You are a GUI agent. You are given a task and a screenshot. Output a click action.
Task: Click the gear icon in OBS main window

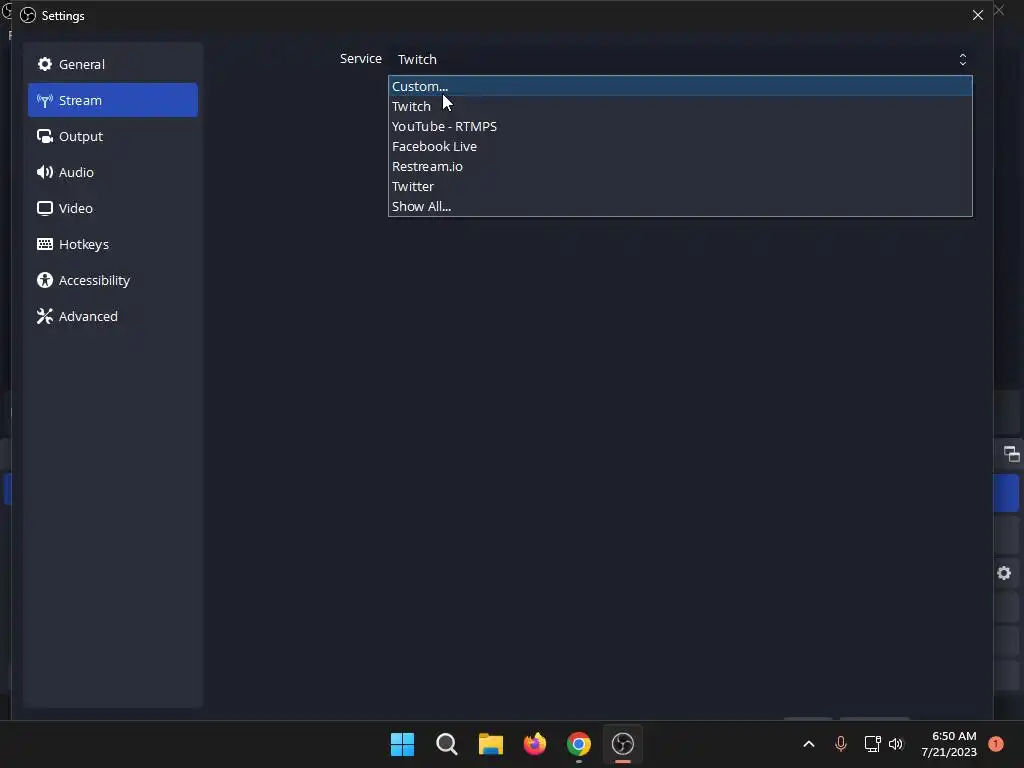[x=1004, y=573]
